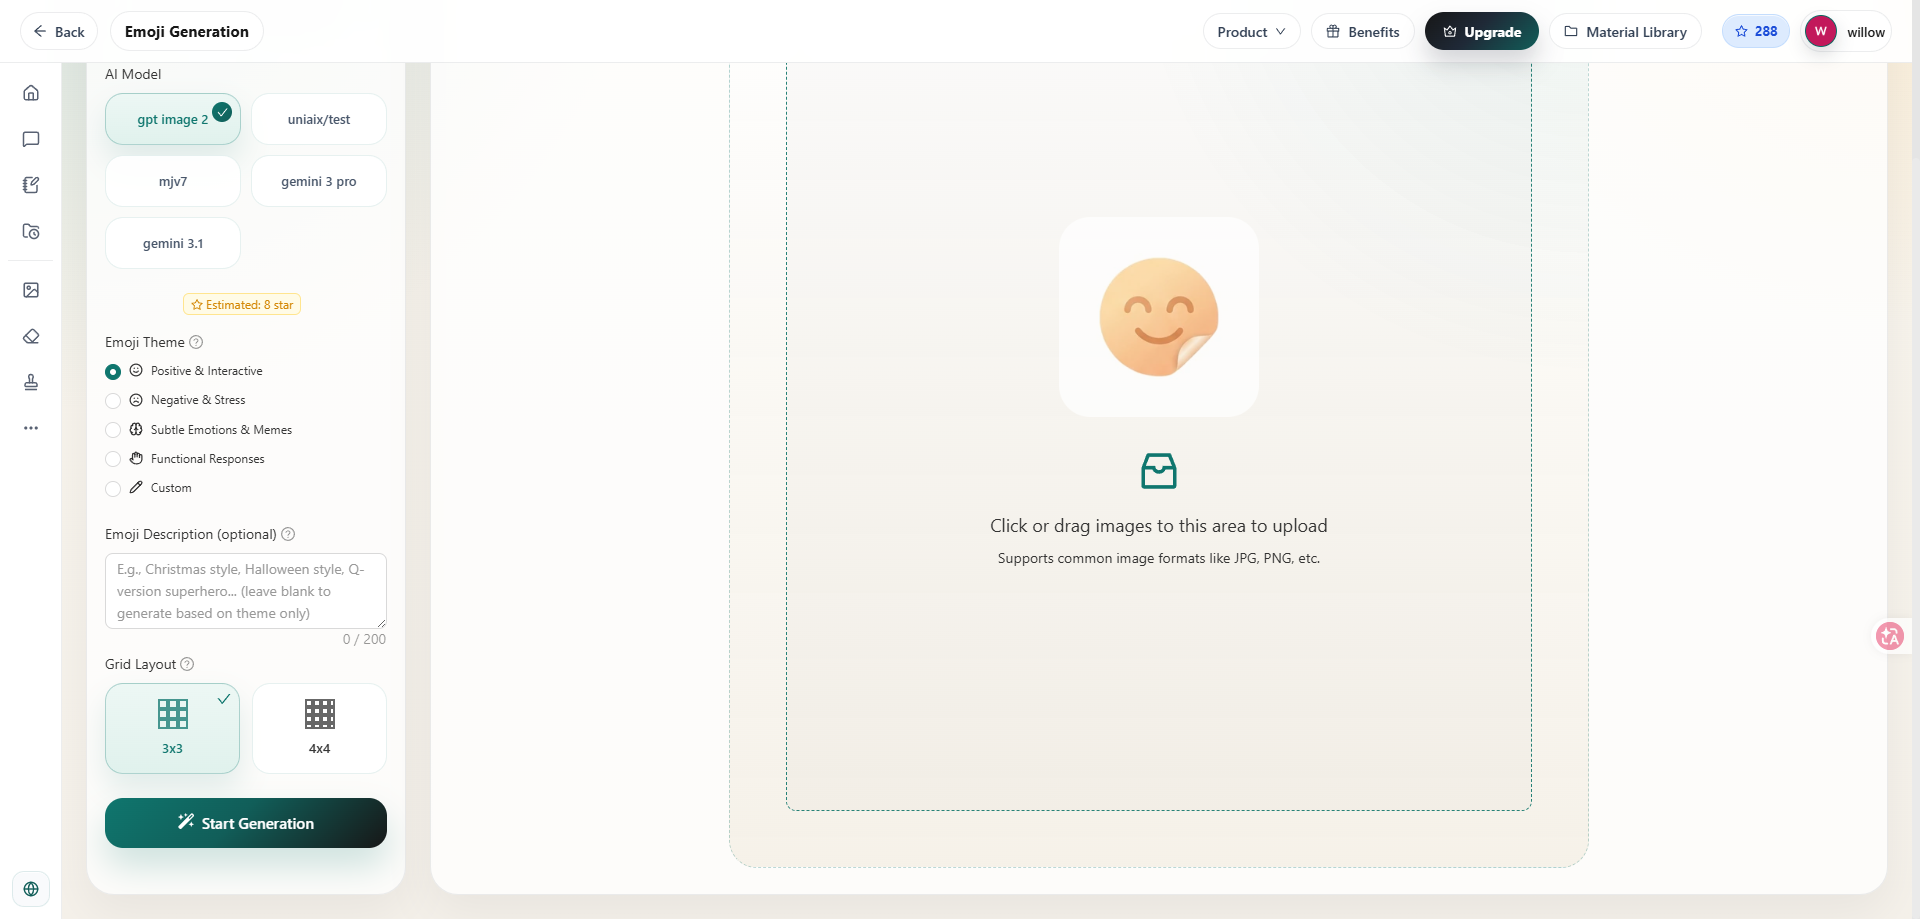Select the stamp sidebar icon
1920x919 pixels.
click(x=31, y=382)
